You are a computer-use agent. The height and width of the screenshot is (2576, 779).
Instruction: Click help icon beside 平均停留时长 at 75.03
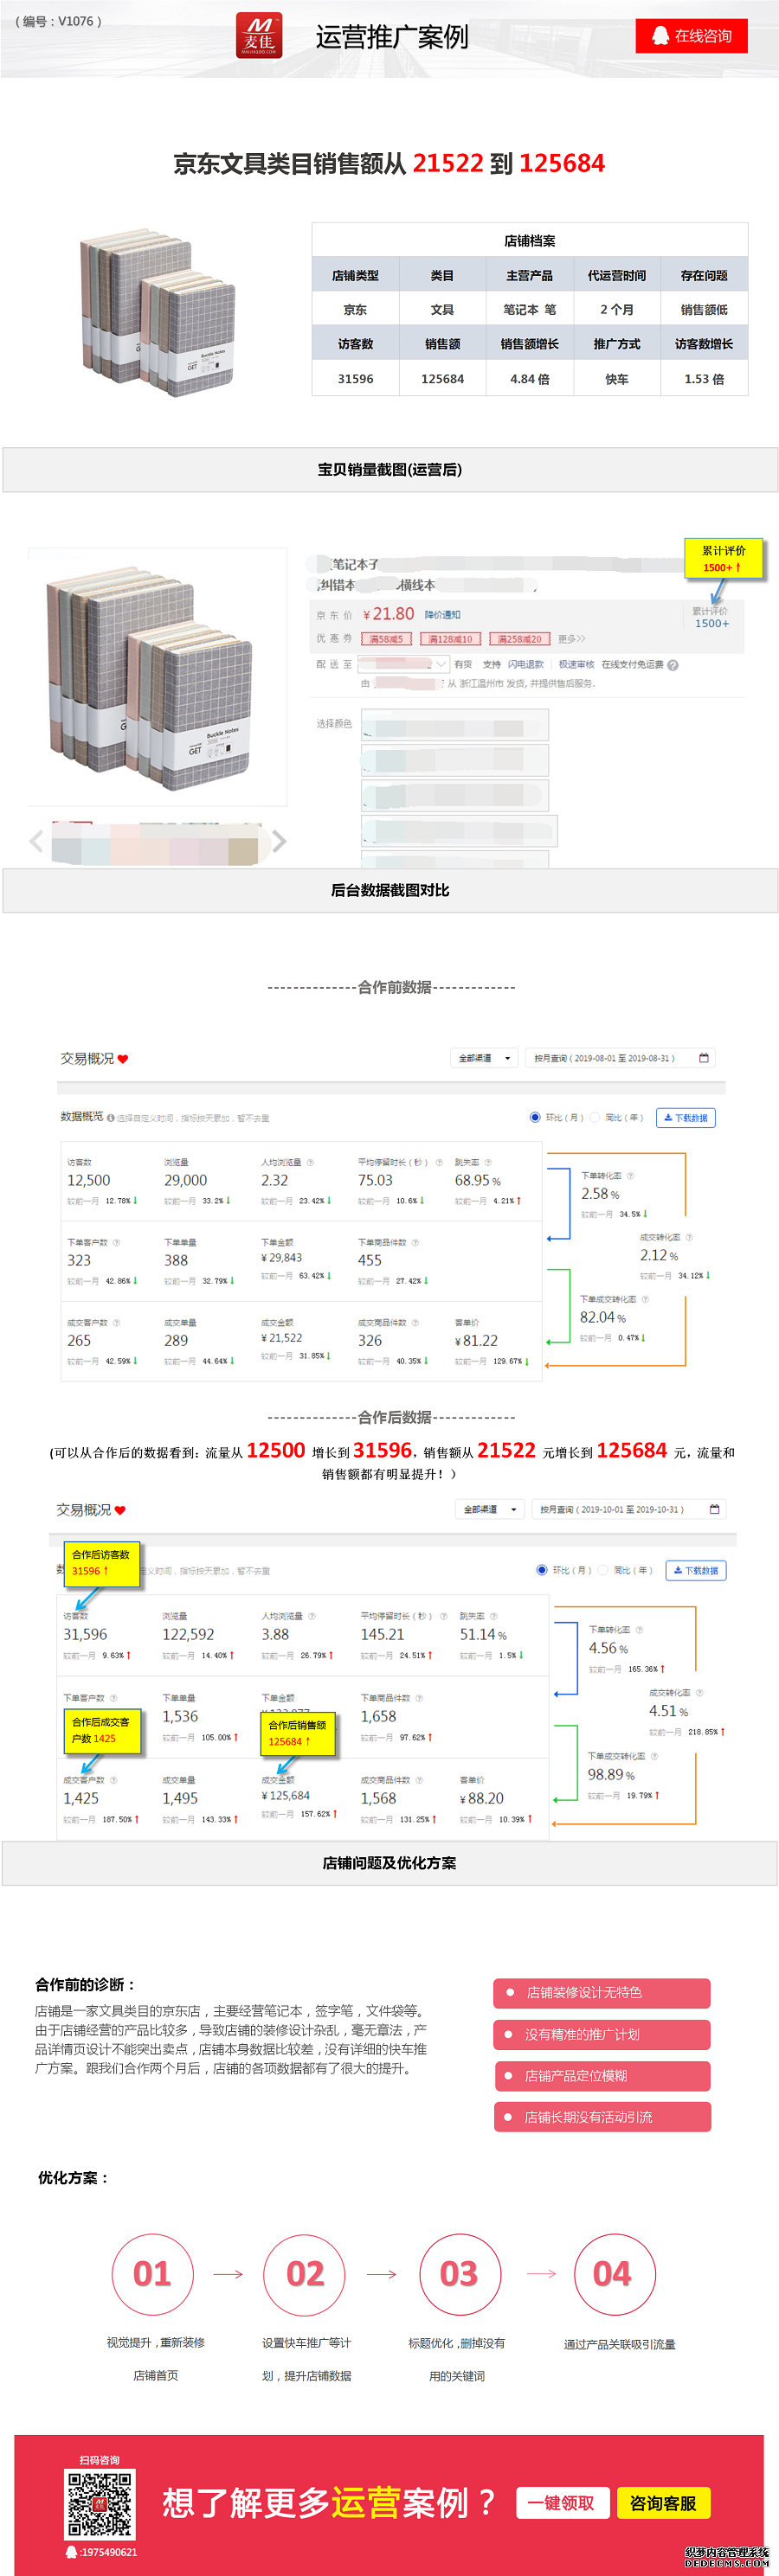click(438, 1162)
